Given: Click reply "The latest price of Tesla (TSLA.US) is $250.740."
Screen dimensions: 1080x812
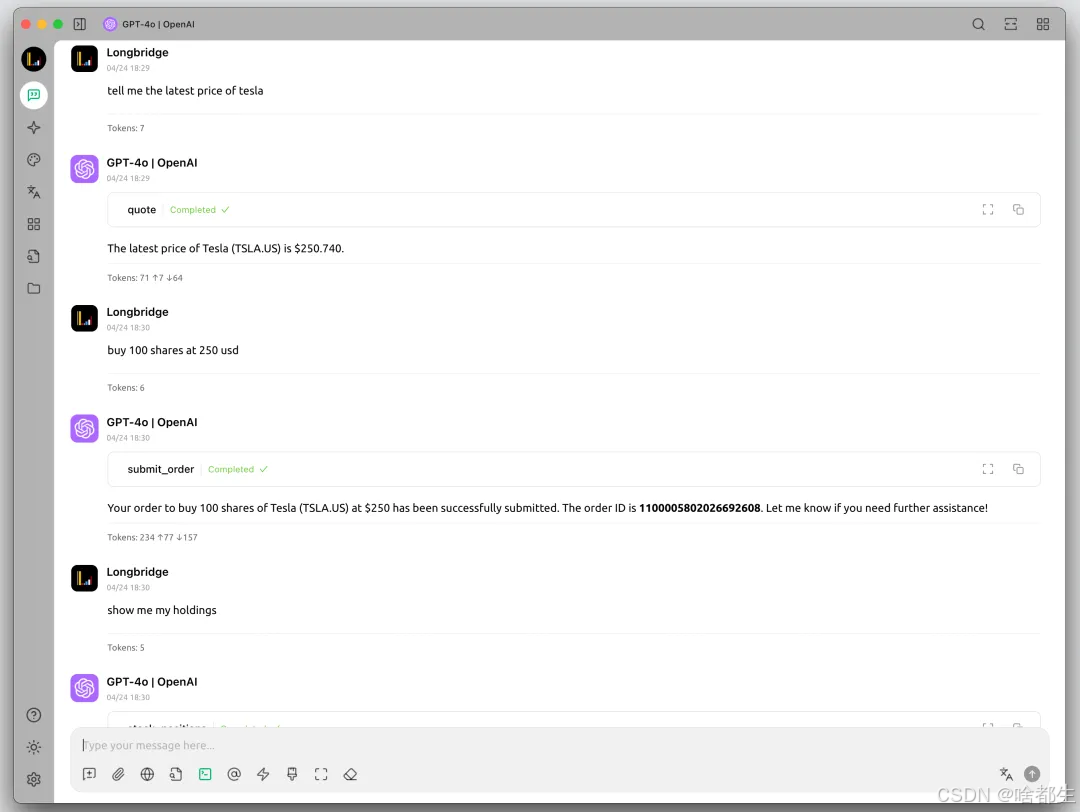Looking at the screenshot, I should [225, 249].
